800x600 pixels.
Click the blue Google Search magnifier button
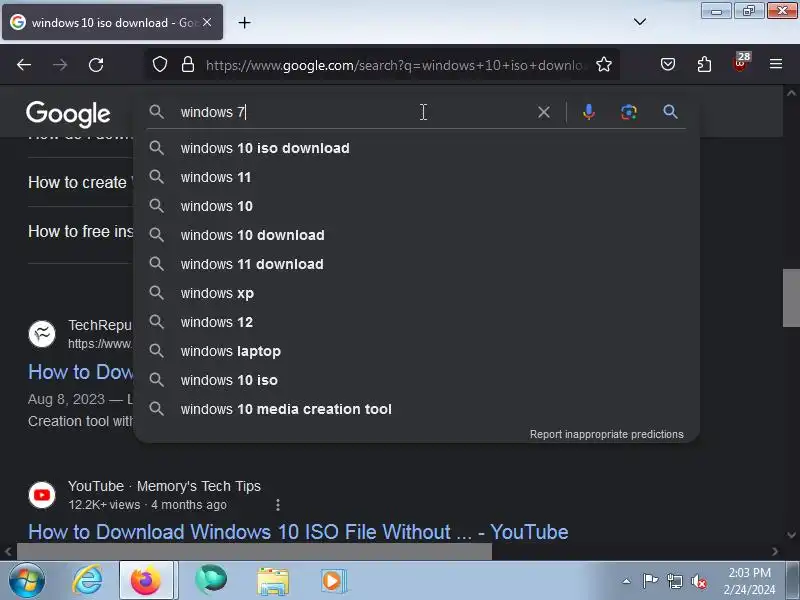pyautogui.click(x=670, y=112)
